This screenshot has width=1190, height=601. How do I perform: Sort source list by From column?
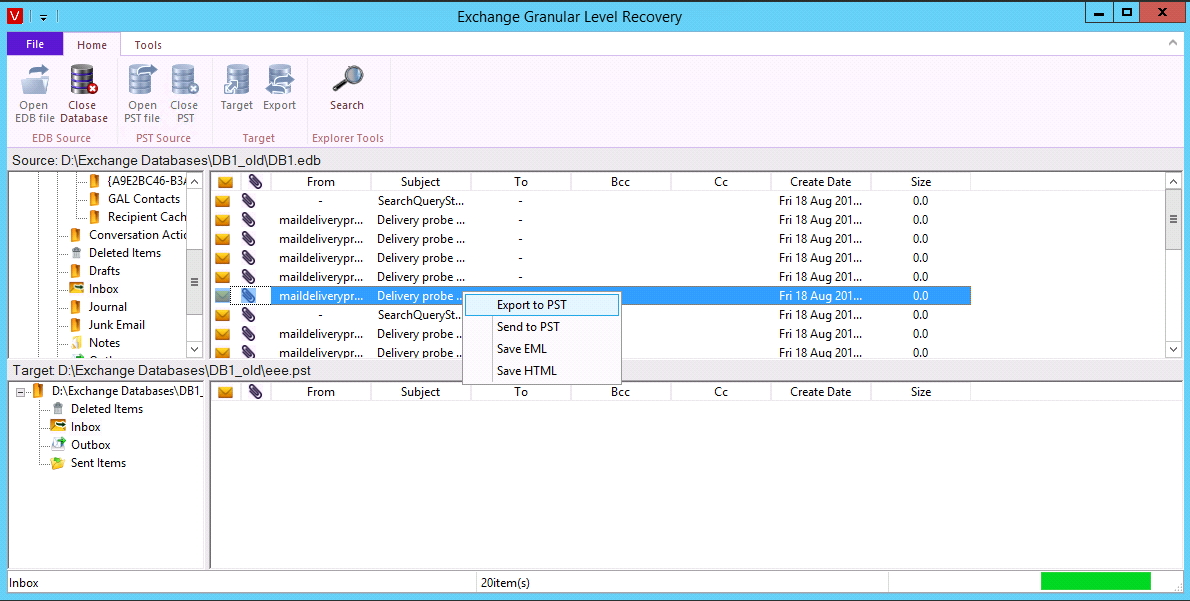point(321,182)
